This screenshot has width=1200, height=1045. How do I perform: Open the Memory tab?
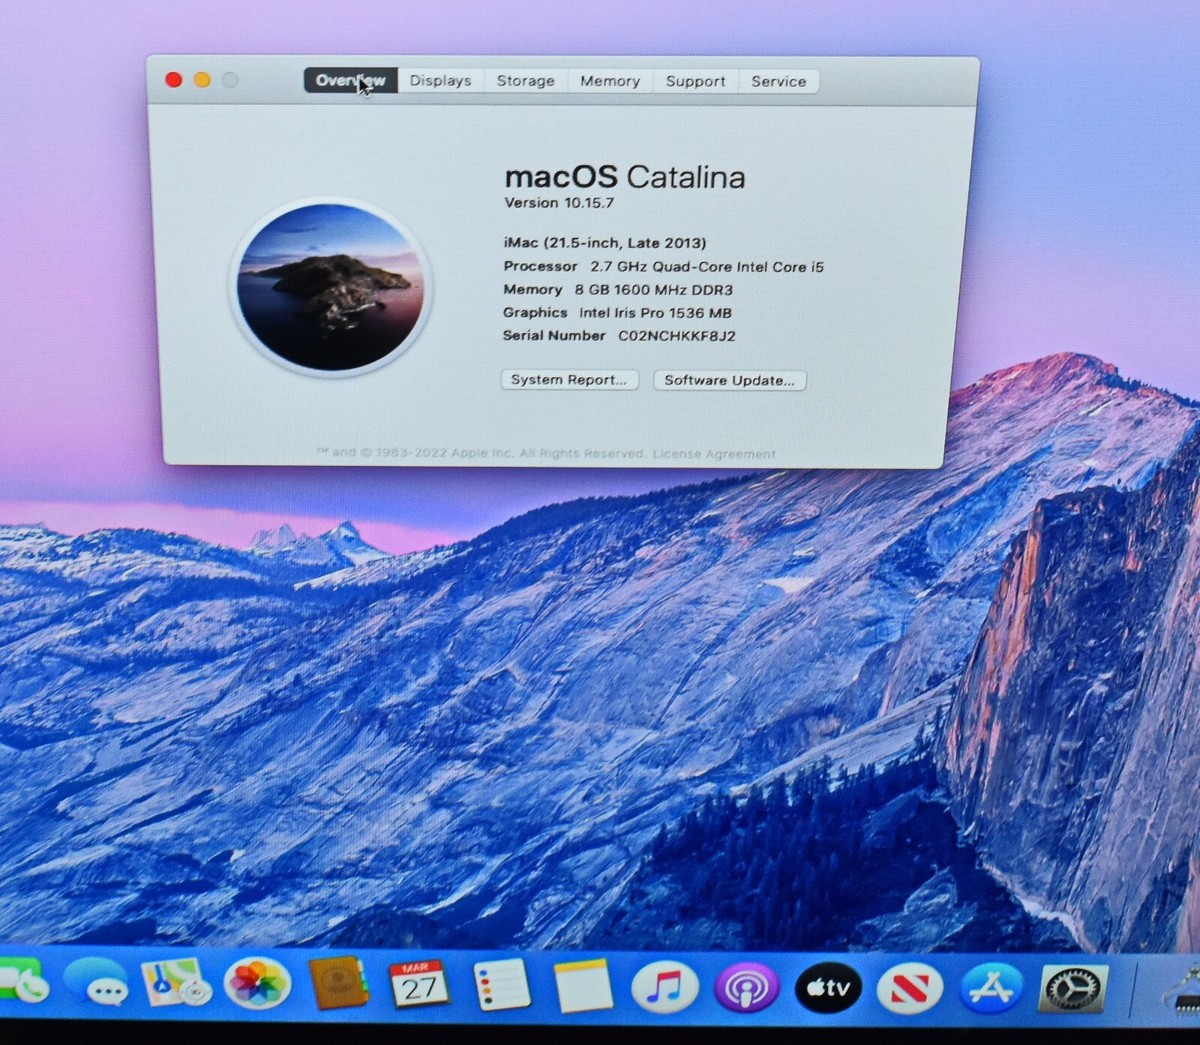[610, 81]
